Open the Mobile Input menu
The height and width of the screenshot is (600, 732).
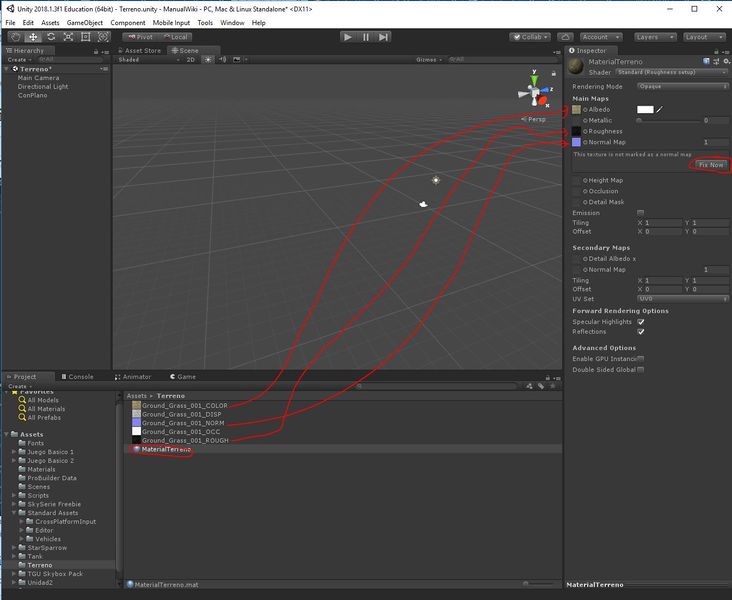coord(171,22)
